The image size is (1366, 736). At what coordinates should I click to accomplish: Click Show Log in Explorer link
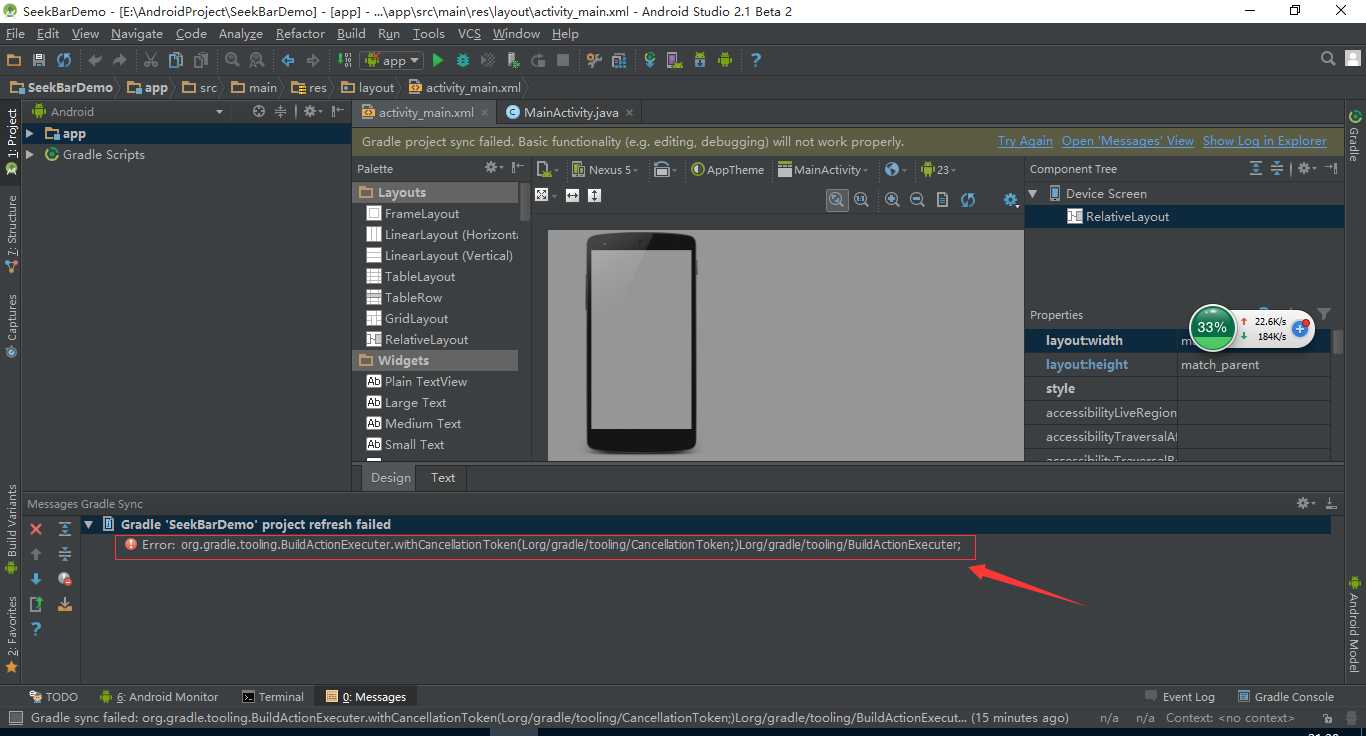point(1265,141)
